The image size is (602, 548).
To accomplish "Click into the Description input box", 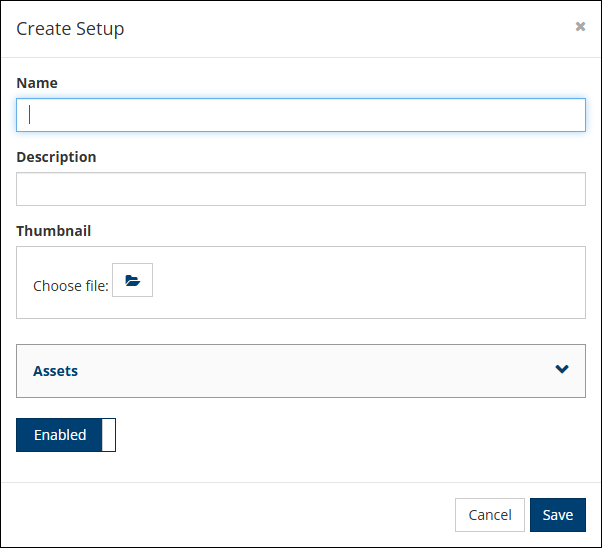I will pos(300,189).
